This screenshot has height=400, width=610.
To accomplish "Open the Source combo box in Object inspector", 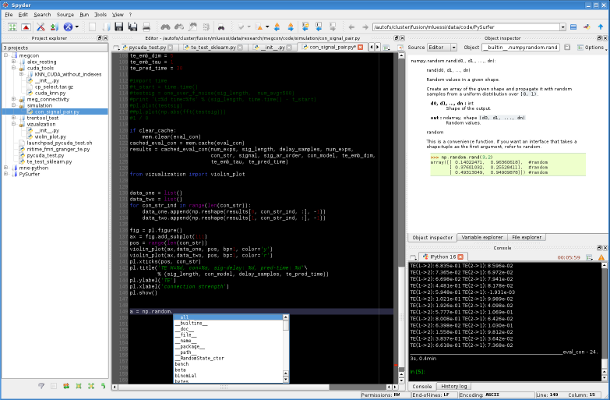I will [440, 47].
